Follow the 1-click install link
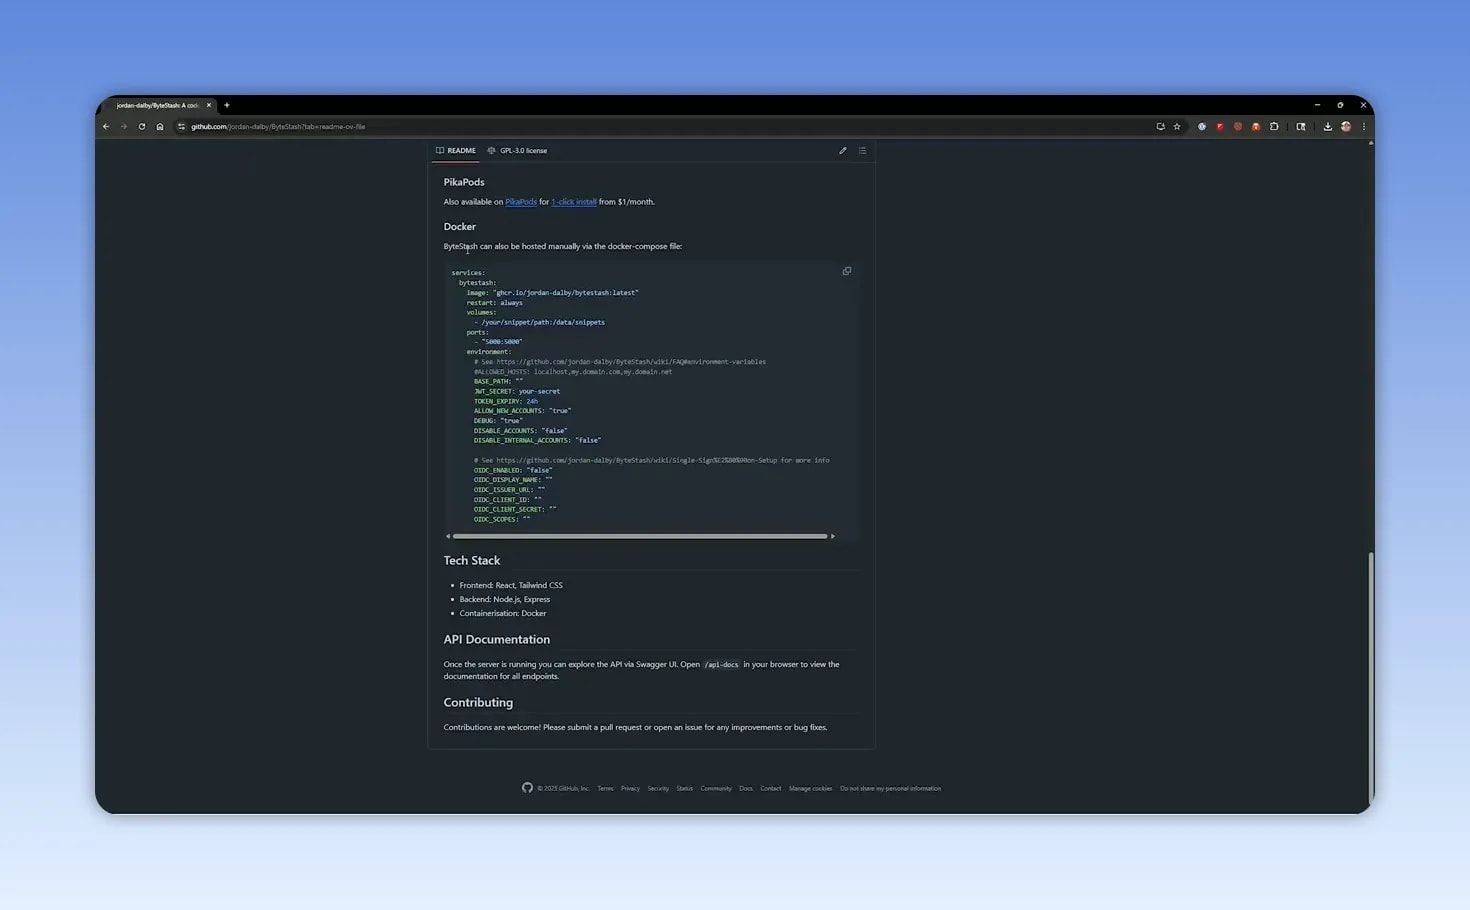Viewport: 1470px width, 910px height. [574, 202]
